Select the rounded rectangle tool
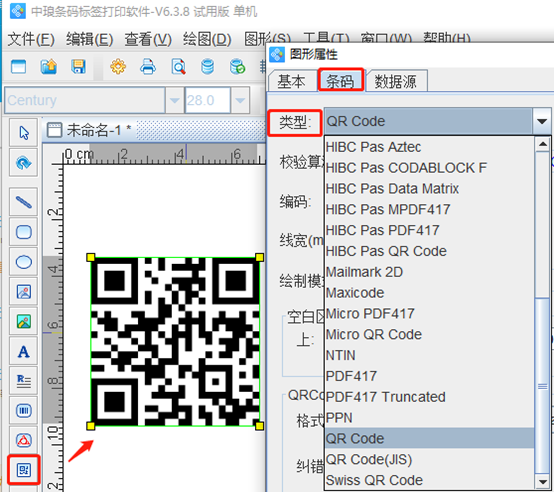Image resolution: width=554 pixels, height=492 pixels. 23,232
